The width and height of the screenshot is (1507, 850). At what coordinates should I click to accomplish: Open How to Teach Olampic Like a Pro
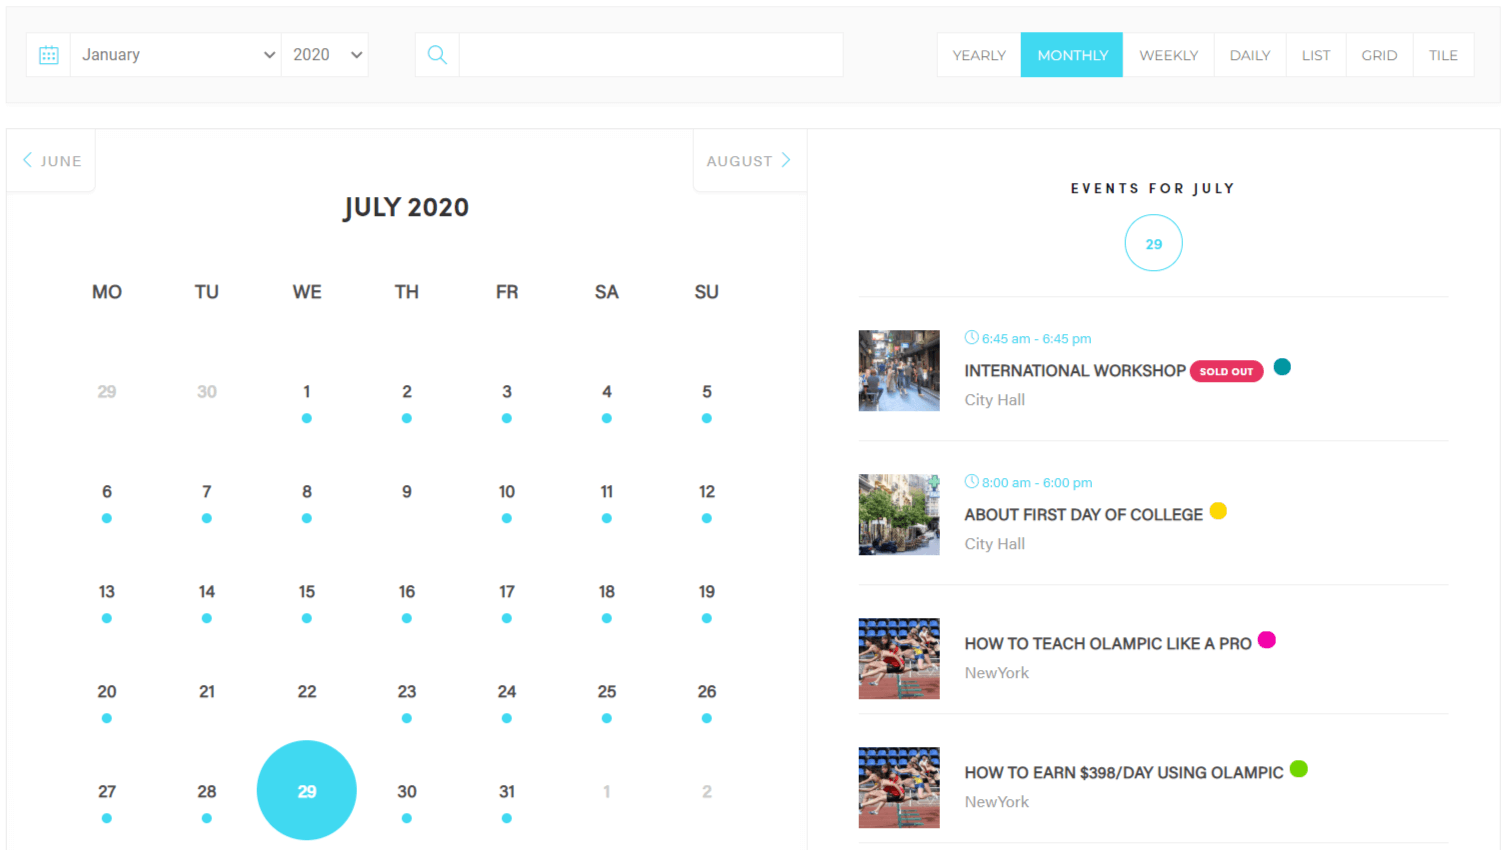pyautogui.click(x=1108, y=644)
